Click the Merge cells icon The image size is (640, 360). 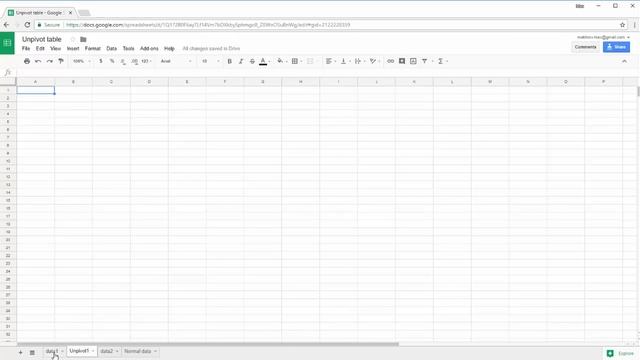pos(310,61)
